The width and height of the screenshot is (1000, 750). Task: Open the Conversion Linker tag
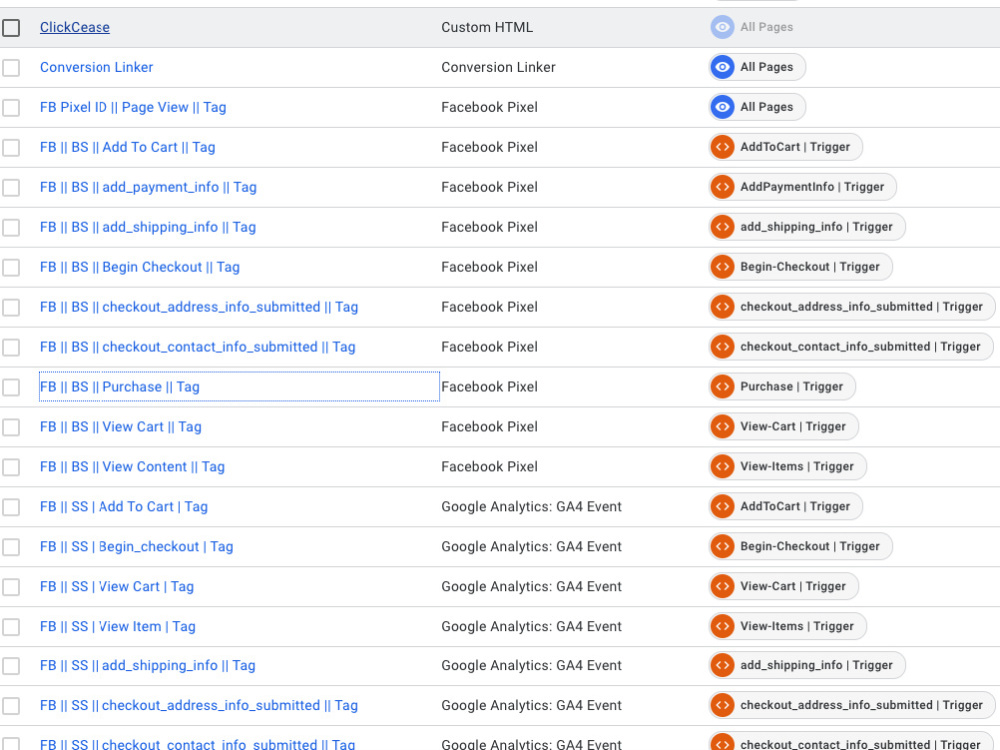click(96, 67)
